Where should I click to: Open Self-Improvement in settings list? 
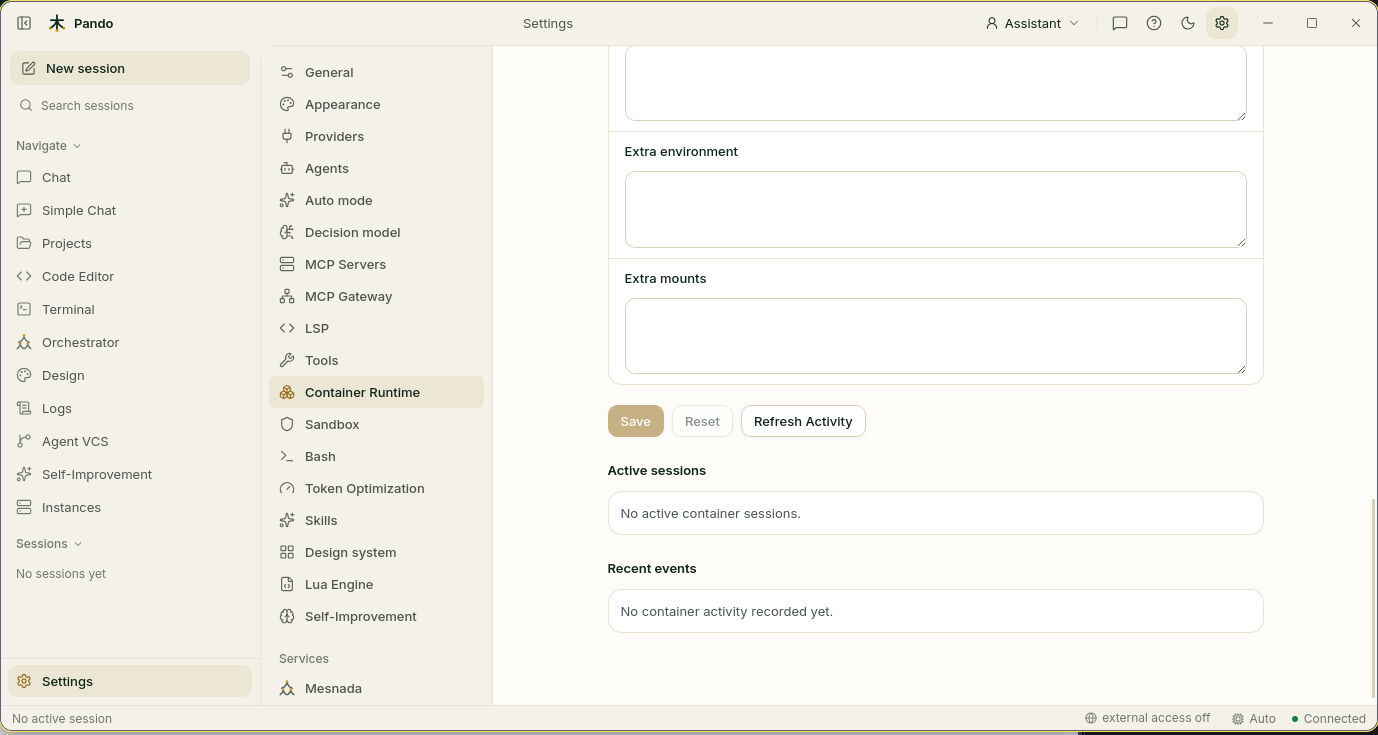(x=376, y=616)
